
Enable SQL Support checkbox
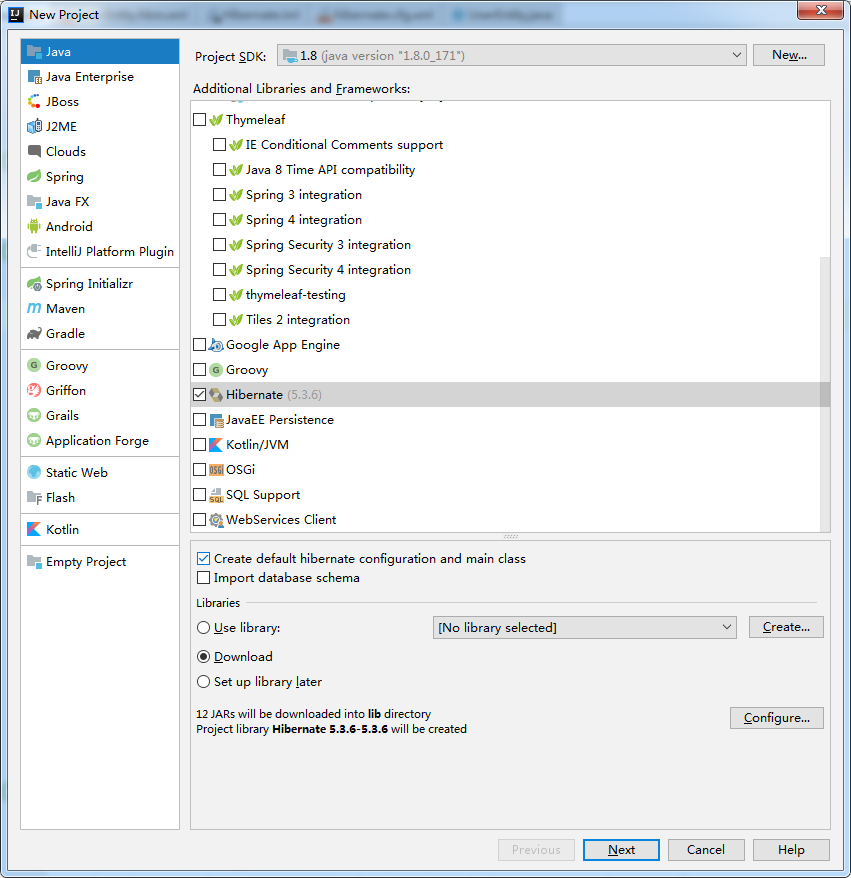point(199,494)
